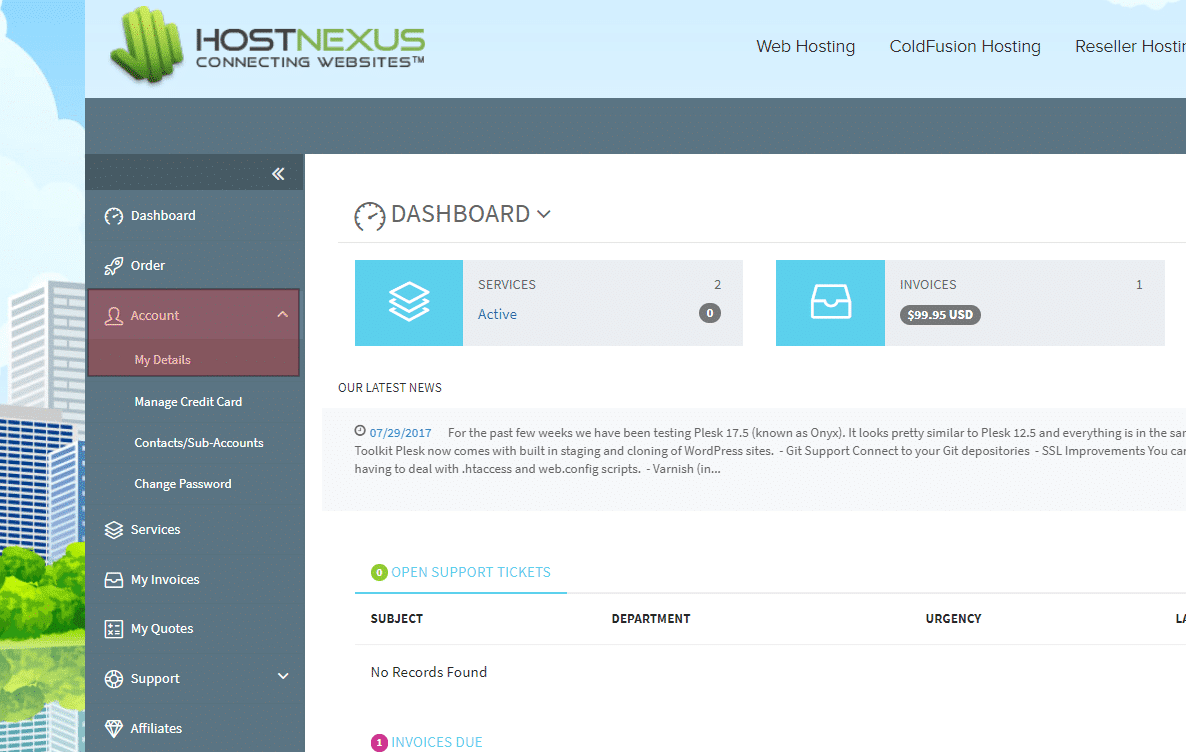Click the Services stacked layers sidebar icon

[114, 530]
